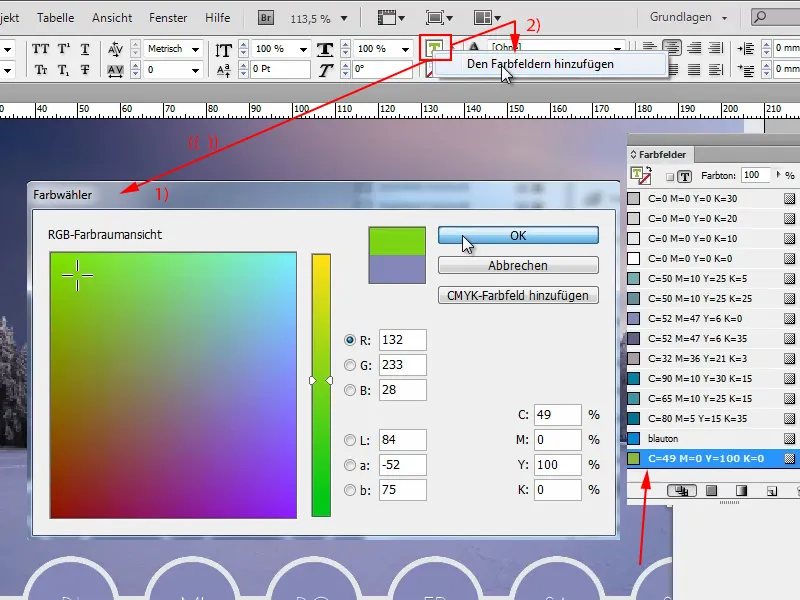Open the Hilfe menu
This screenshot has width=800, height=600.
[217, 17]
